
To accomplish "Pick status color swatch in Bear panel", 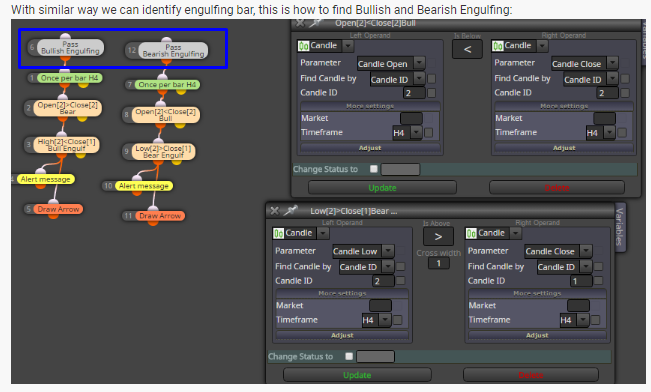I will tap(375, 356).
